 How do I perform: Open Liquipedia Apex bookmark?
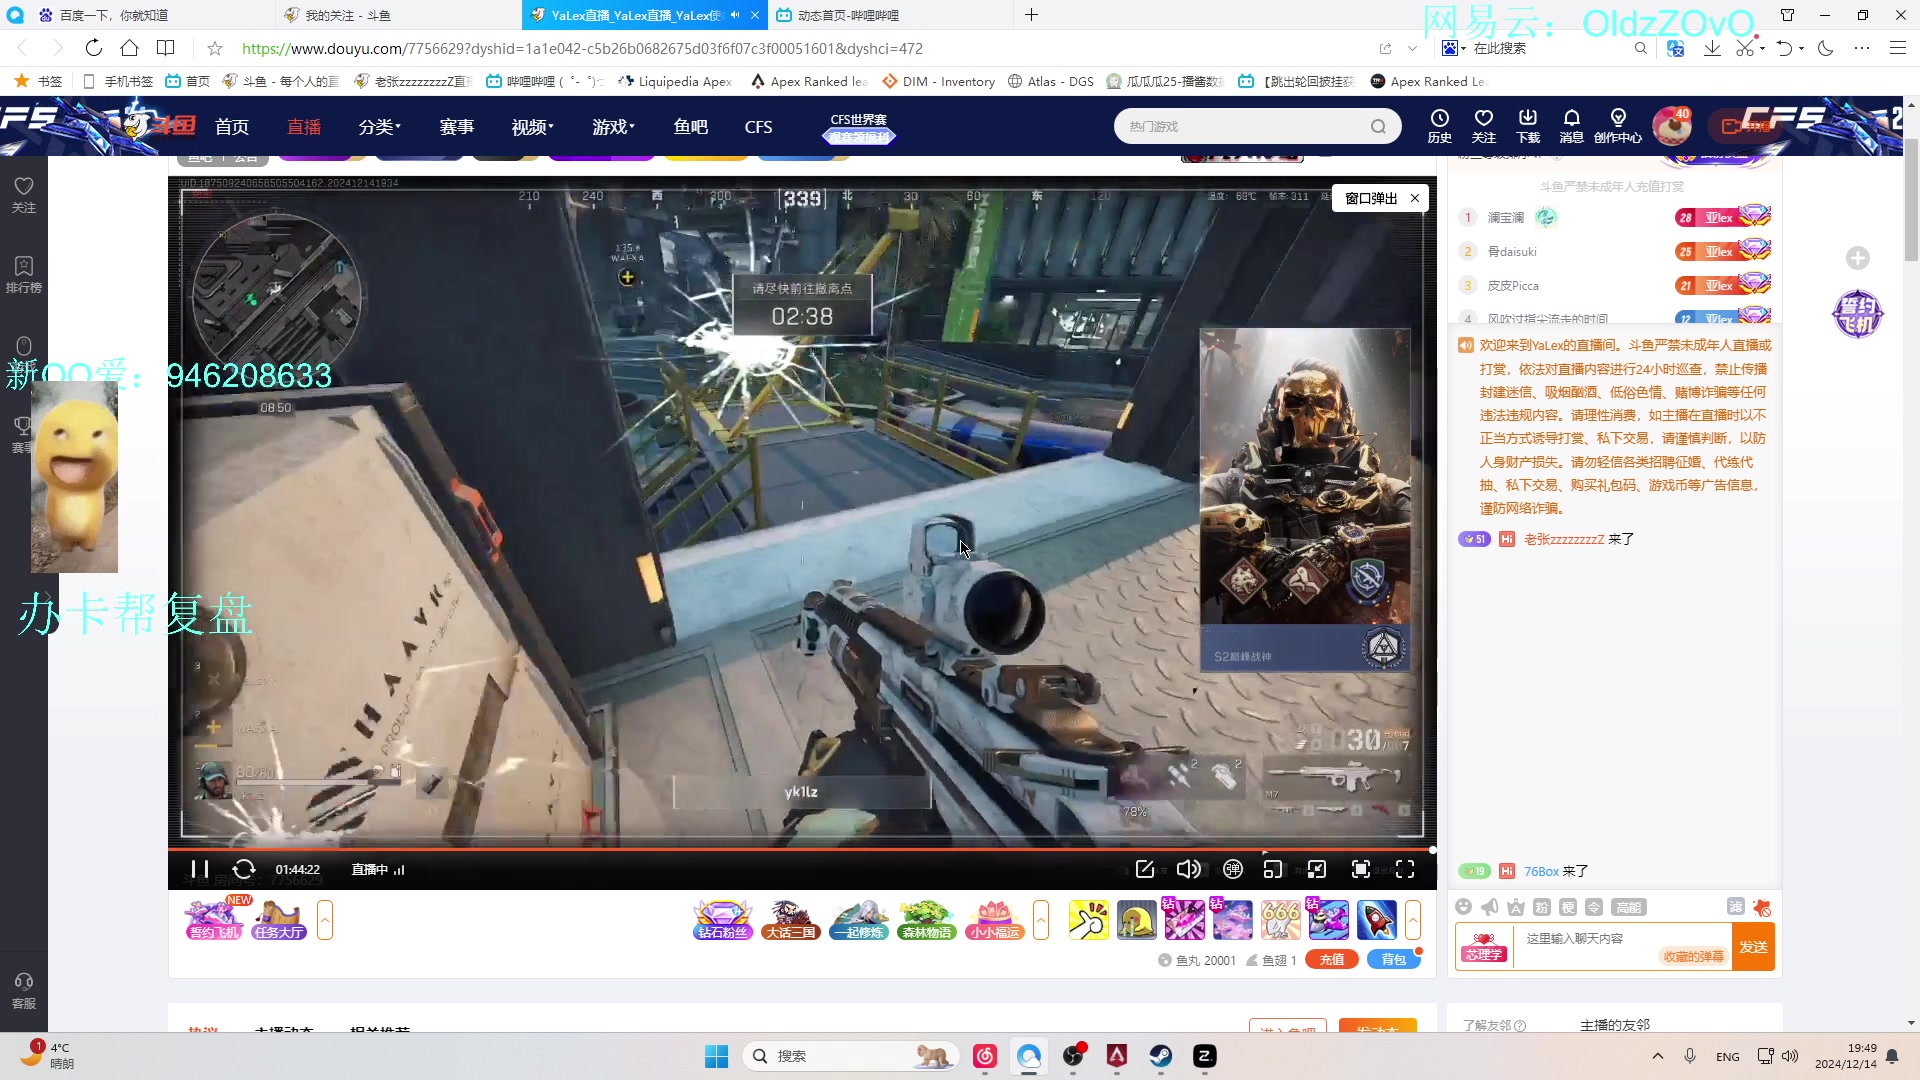(674, 81)
